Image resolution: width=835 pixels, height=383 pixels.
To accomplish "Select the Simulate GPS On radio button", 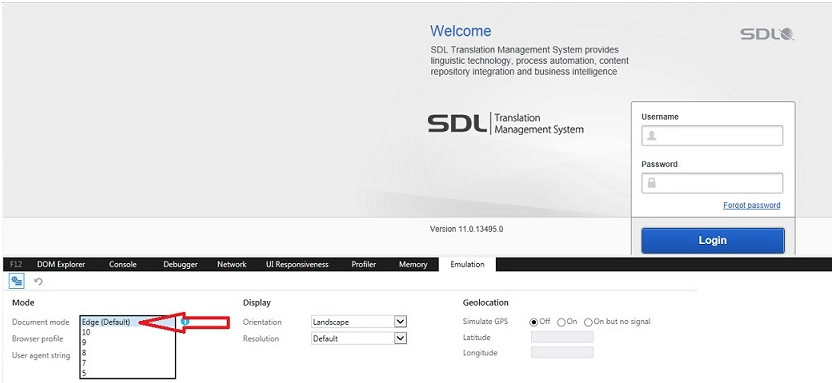I will click(561, 322).
